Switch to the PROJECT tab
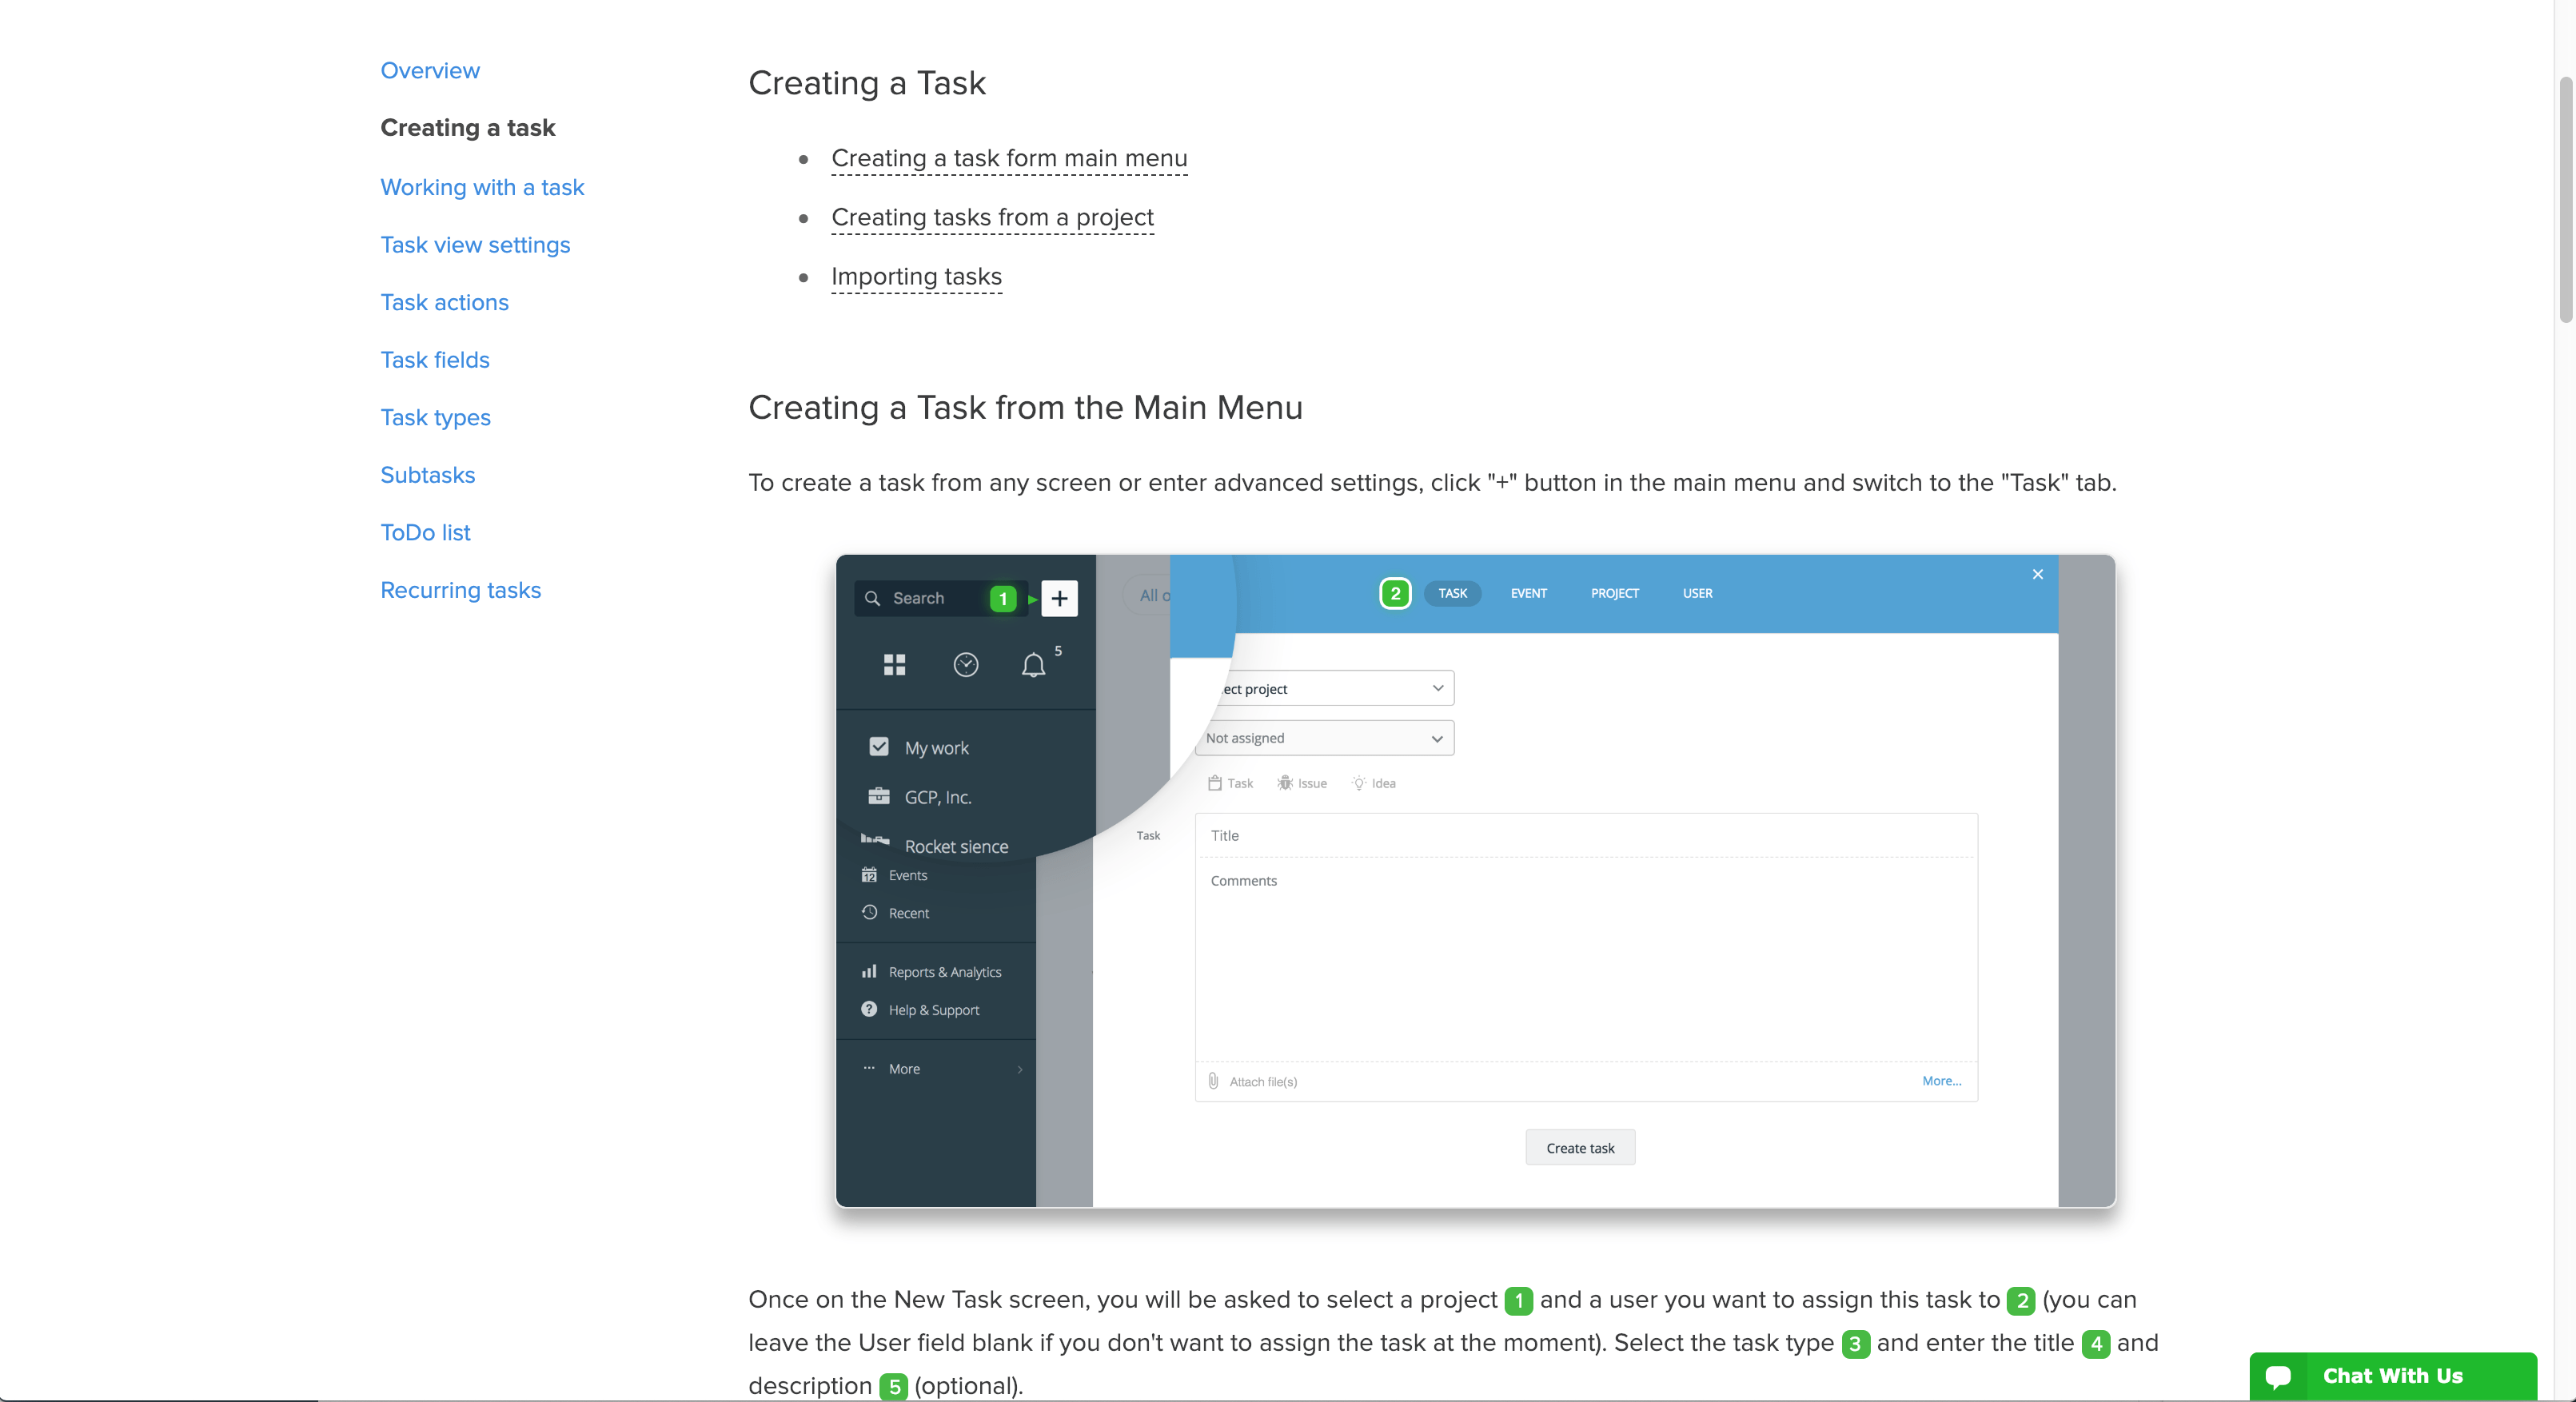Image resolution: width=2576 pixels, height=1402 pixels. pos(1614,593)
